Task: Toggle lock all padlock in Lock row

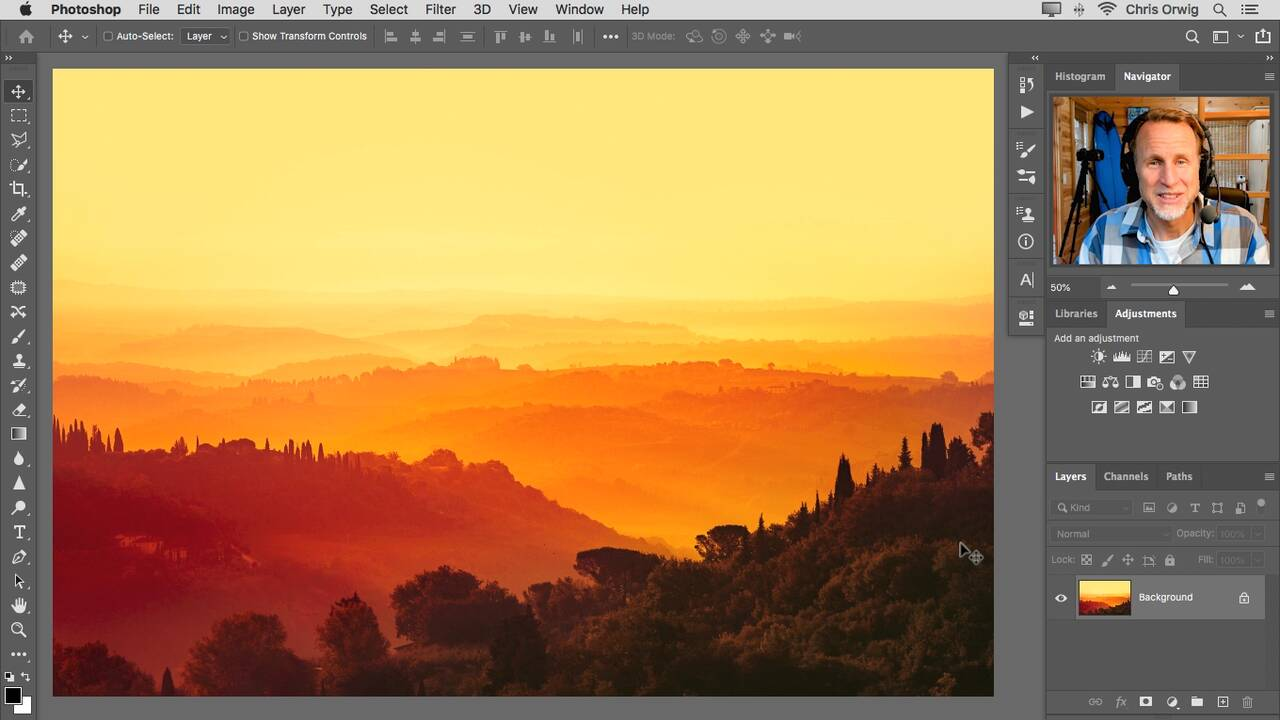Action: 1170,560
